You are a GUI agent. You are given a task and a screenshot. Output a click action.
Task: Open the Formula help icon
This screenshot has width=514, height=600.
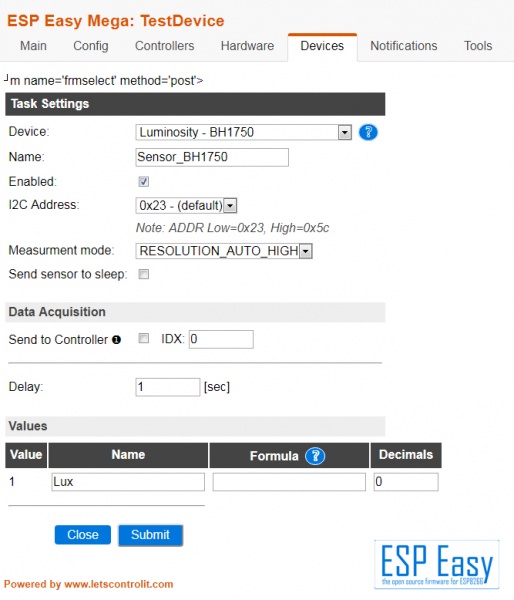[315, 456]
